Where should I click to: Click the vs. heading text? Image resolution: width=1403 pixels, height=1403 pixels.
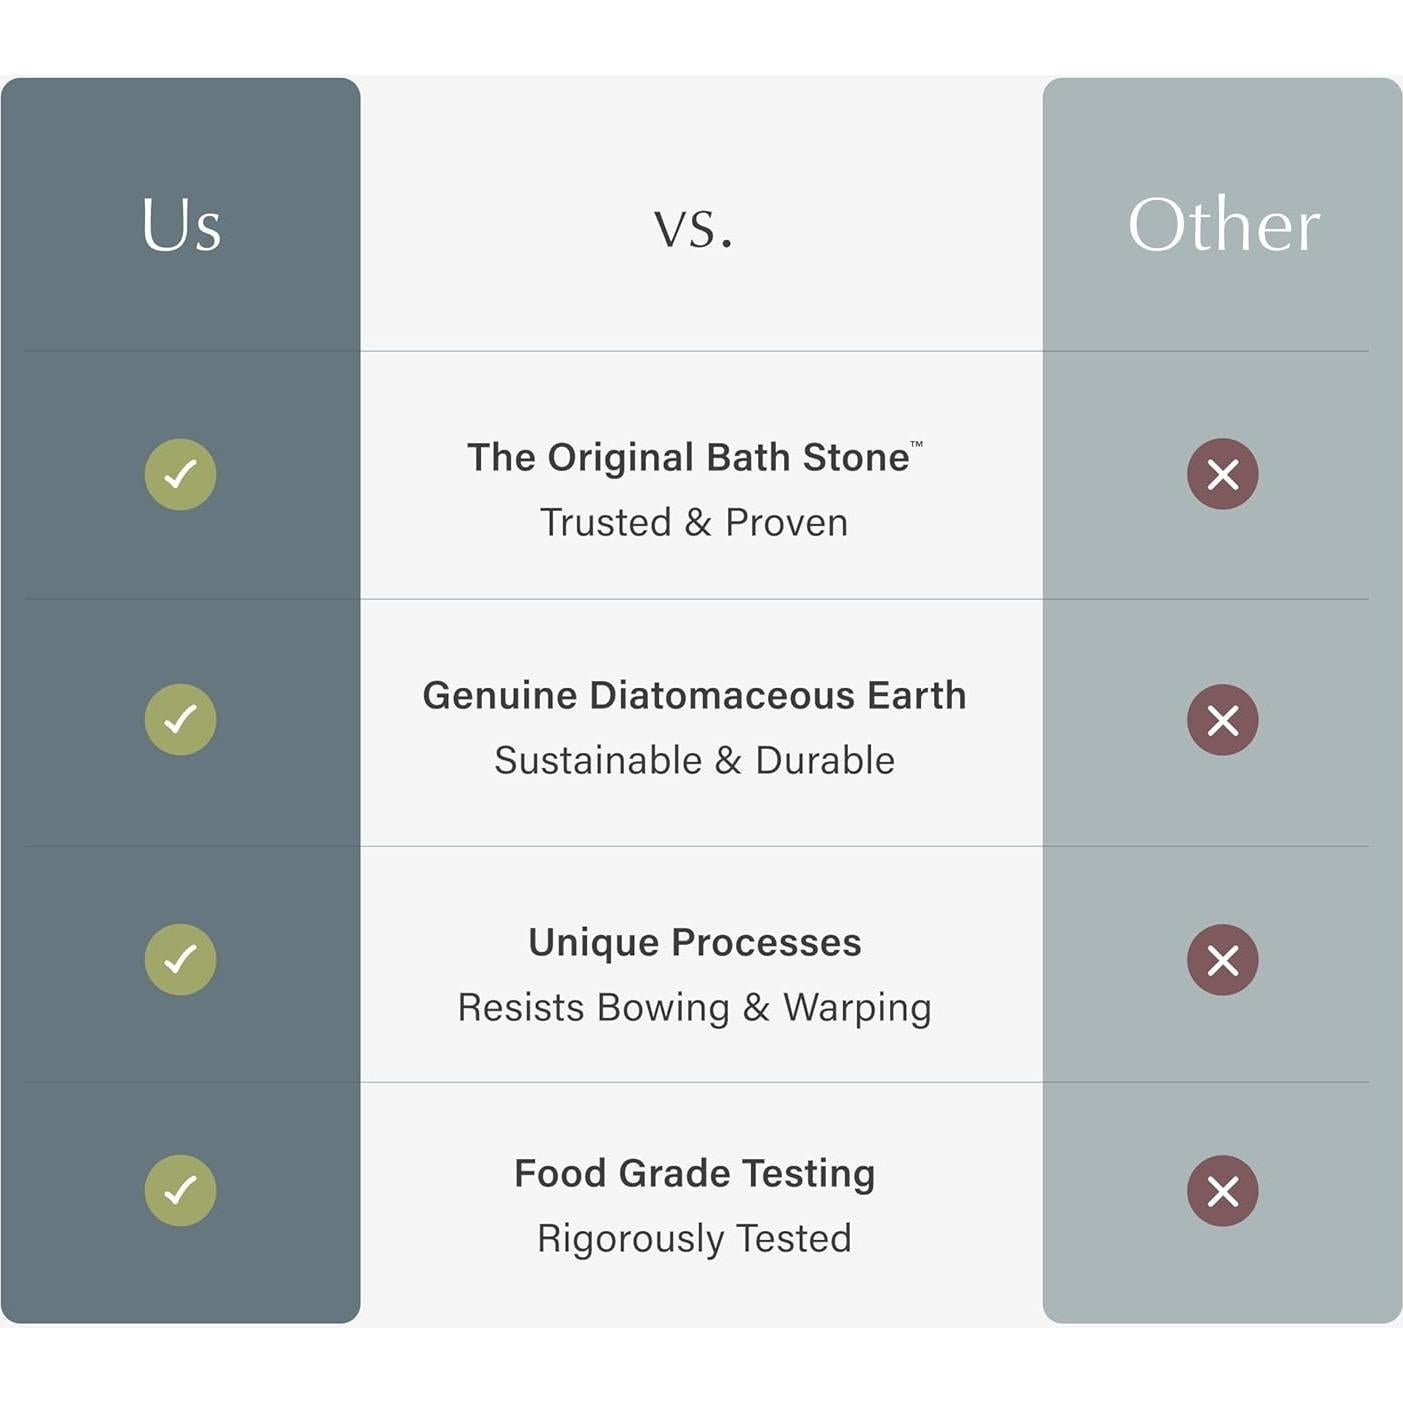pyautogui.click(x=693, y=228)
